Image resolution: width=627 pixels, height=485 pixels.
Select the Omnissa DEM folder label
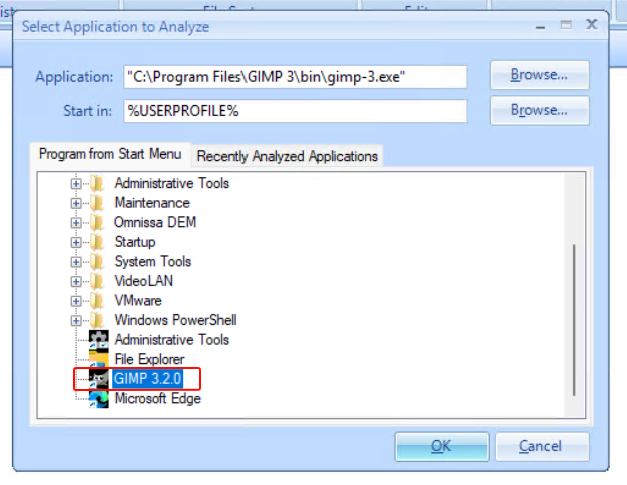click(x=155, y=223)
